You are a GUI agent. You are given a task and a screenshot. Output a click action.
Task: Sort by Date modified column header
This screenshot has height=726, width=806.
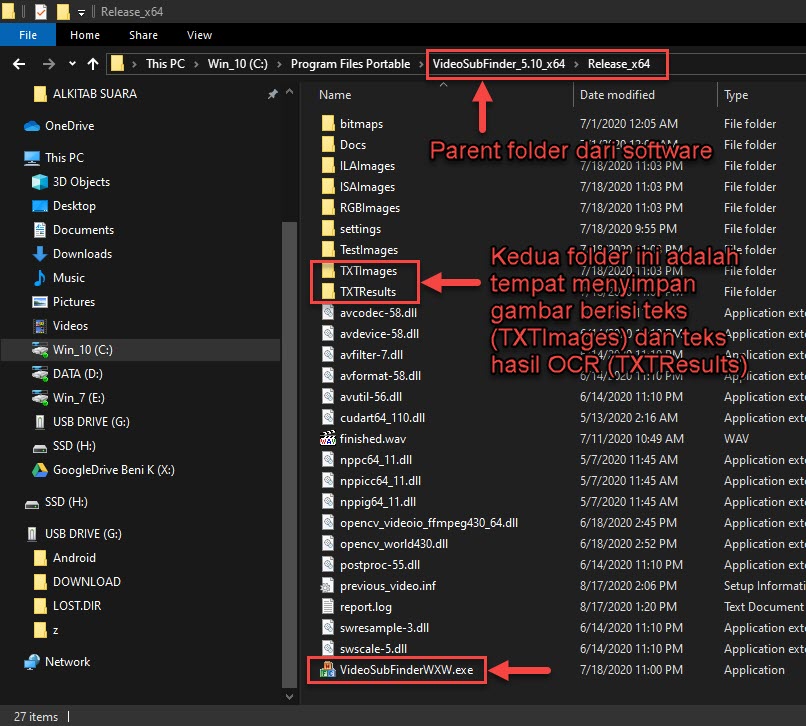(x=617, y=95)
